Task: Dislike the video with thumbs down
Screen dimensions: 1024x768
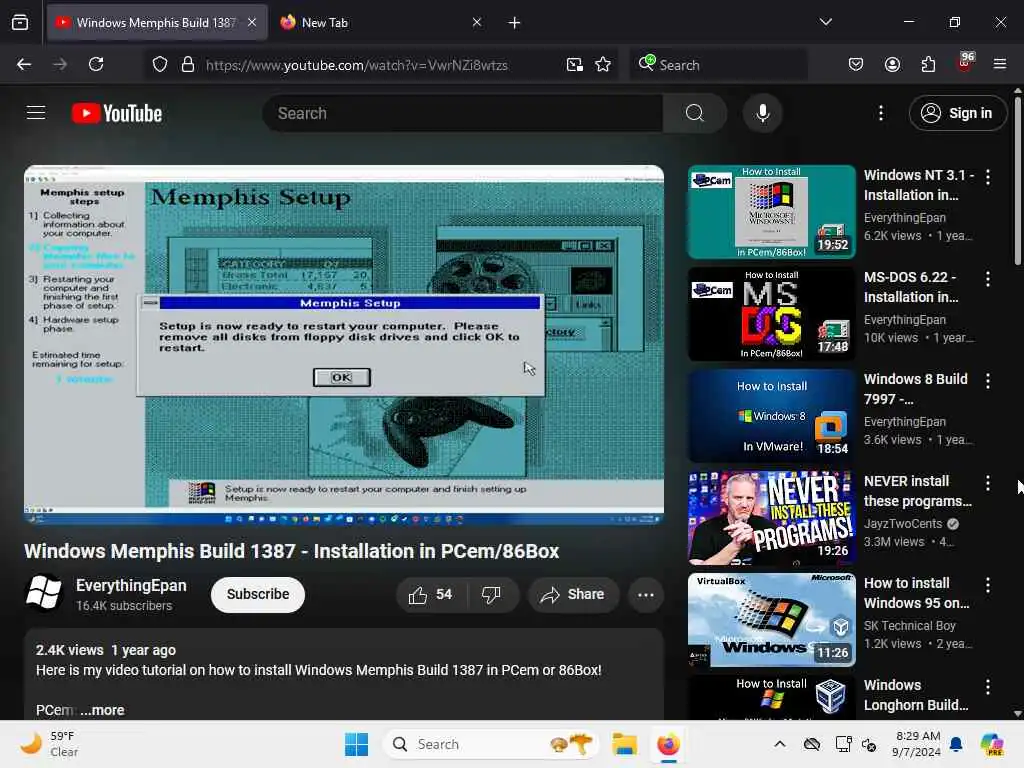Action: point(492,594)
